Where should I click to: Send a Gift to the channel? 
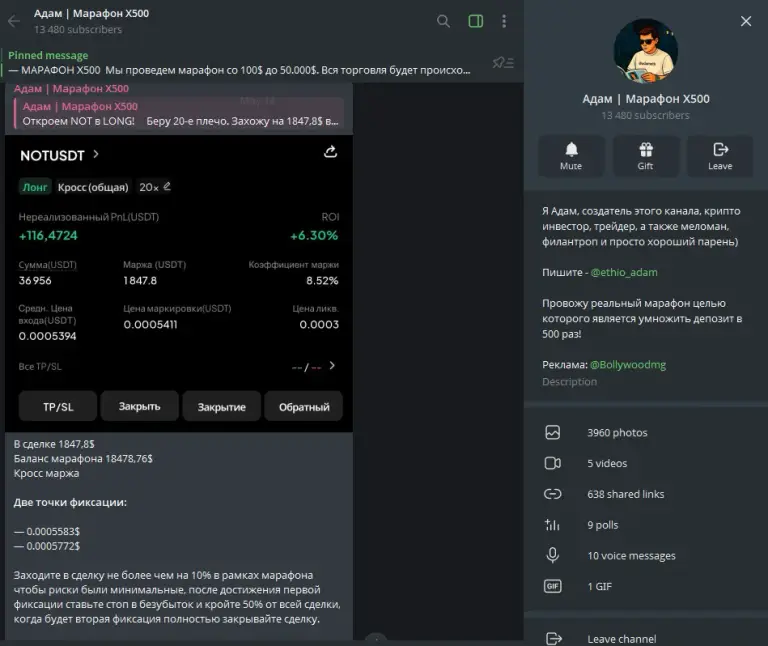646,156
